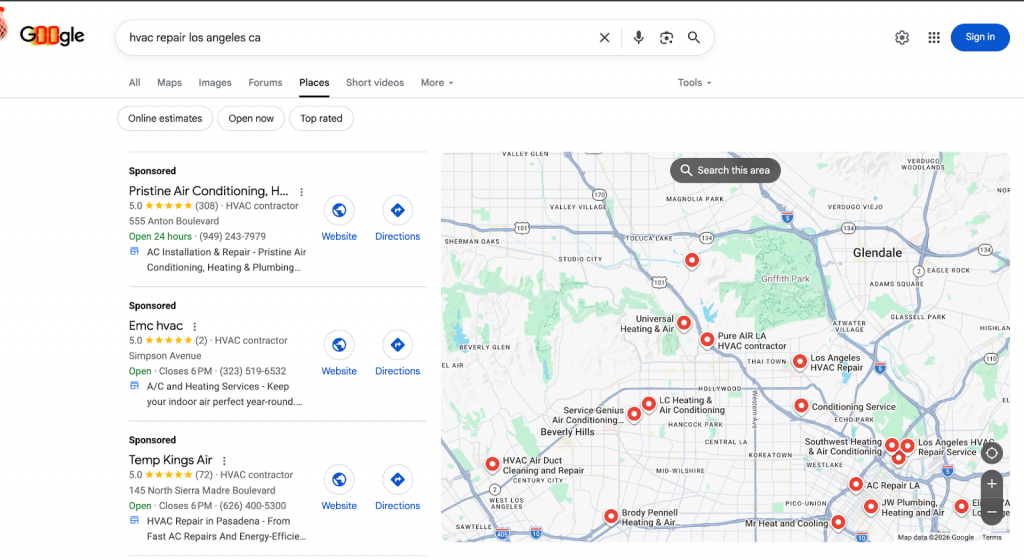Switch to the All results tab
Viewport: 1024px width, 559px height.
135,83
